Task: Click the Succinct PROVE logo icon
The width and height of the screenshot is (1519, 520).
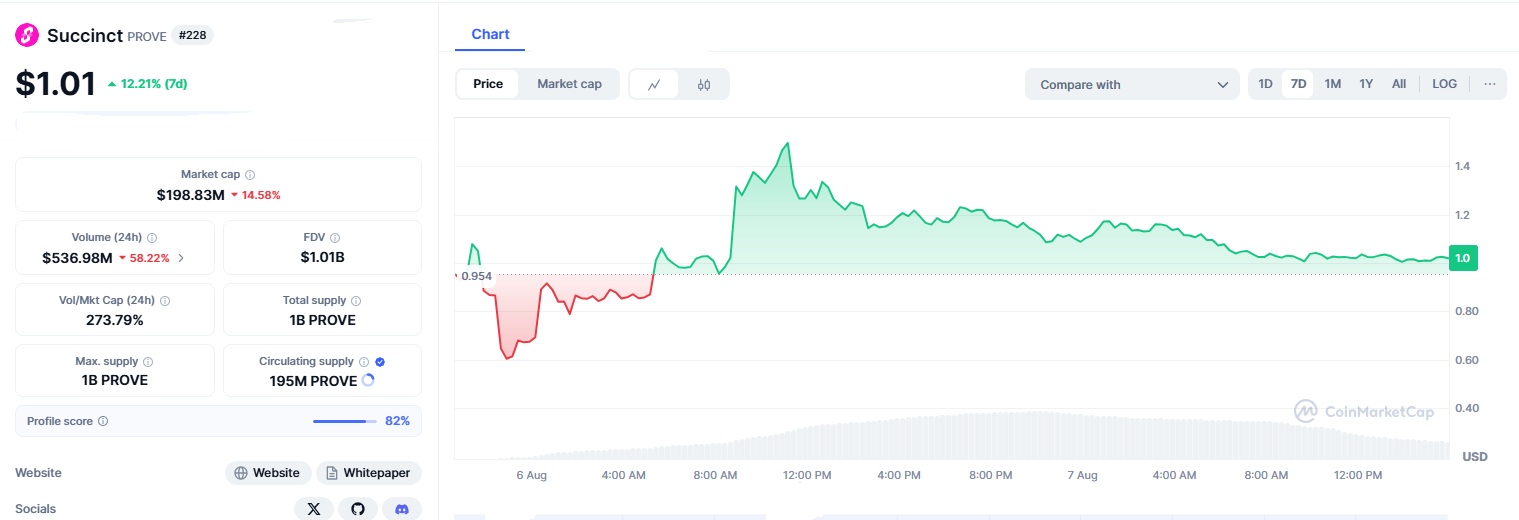Action: click(27, 36)
